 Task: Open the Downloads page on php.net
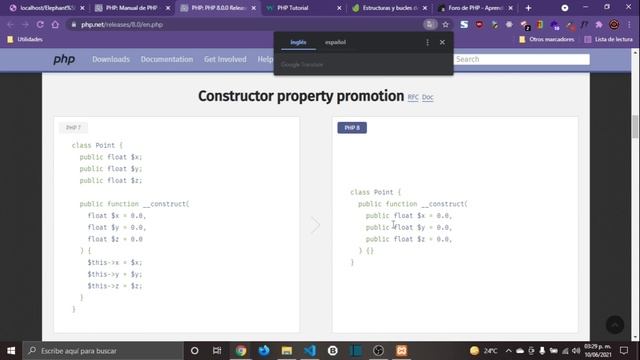(x=111, y=60)
